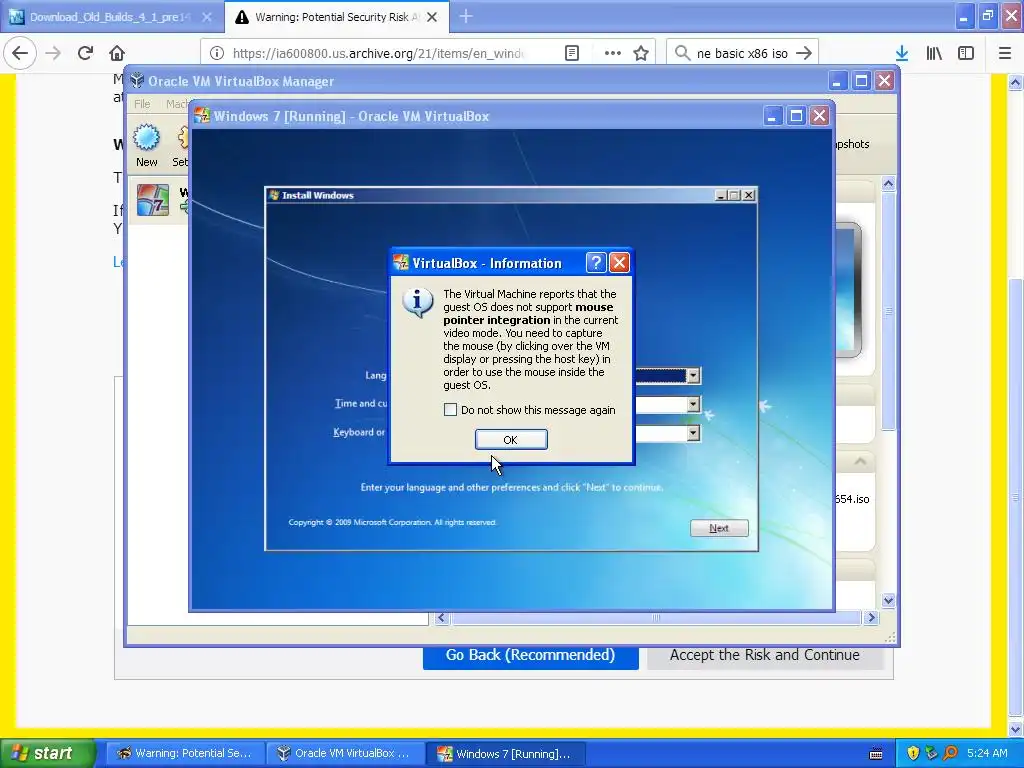
Task: Click Next in Install Windows
Action: tap(719, 528)
